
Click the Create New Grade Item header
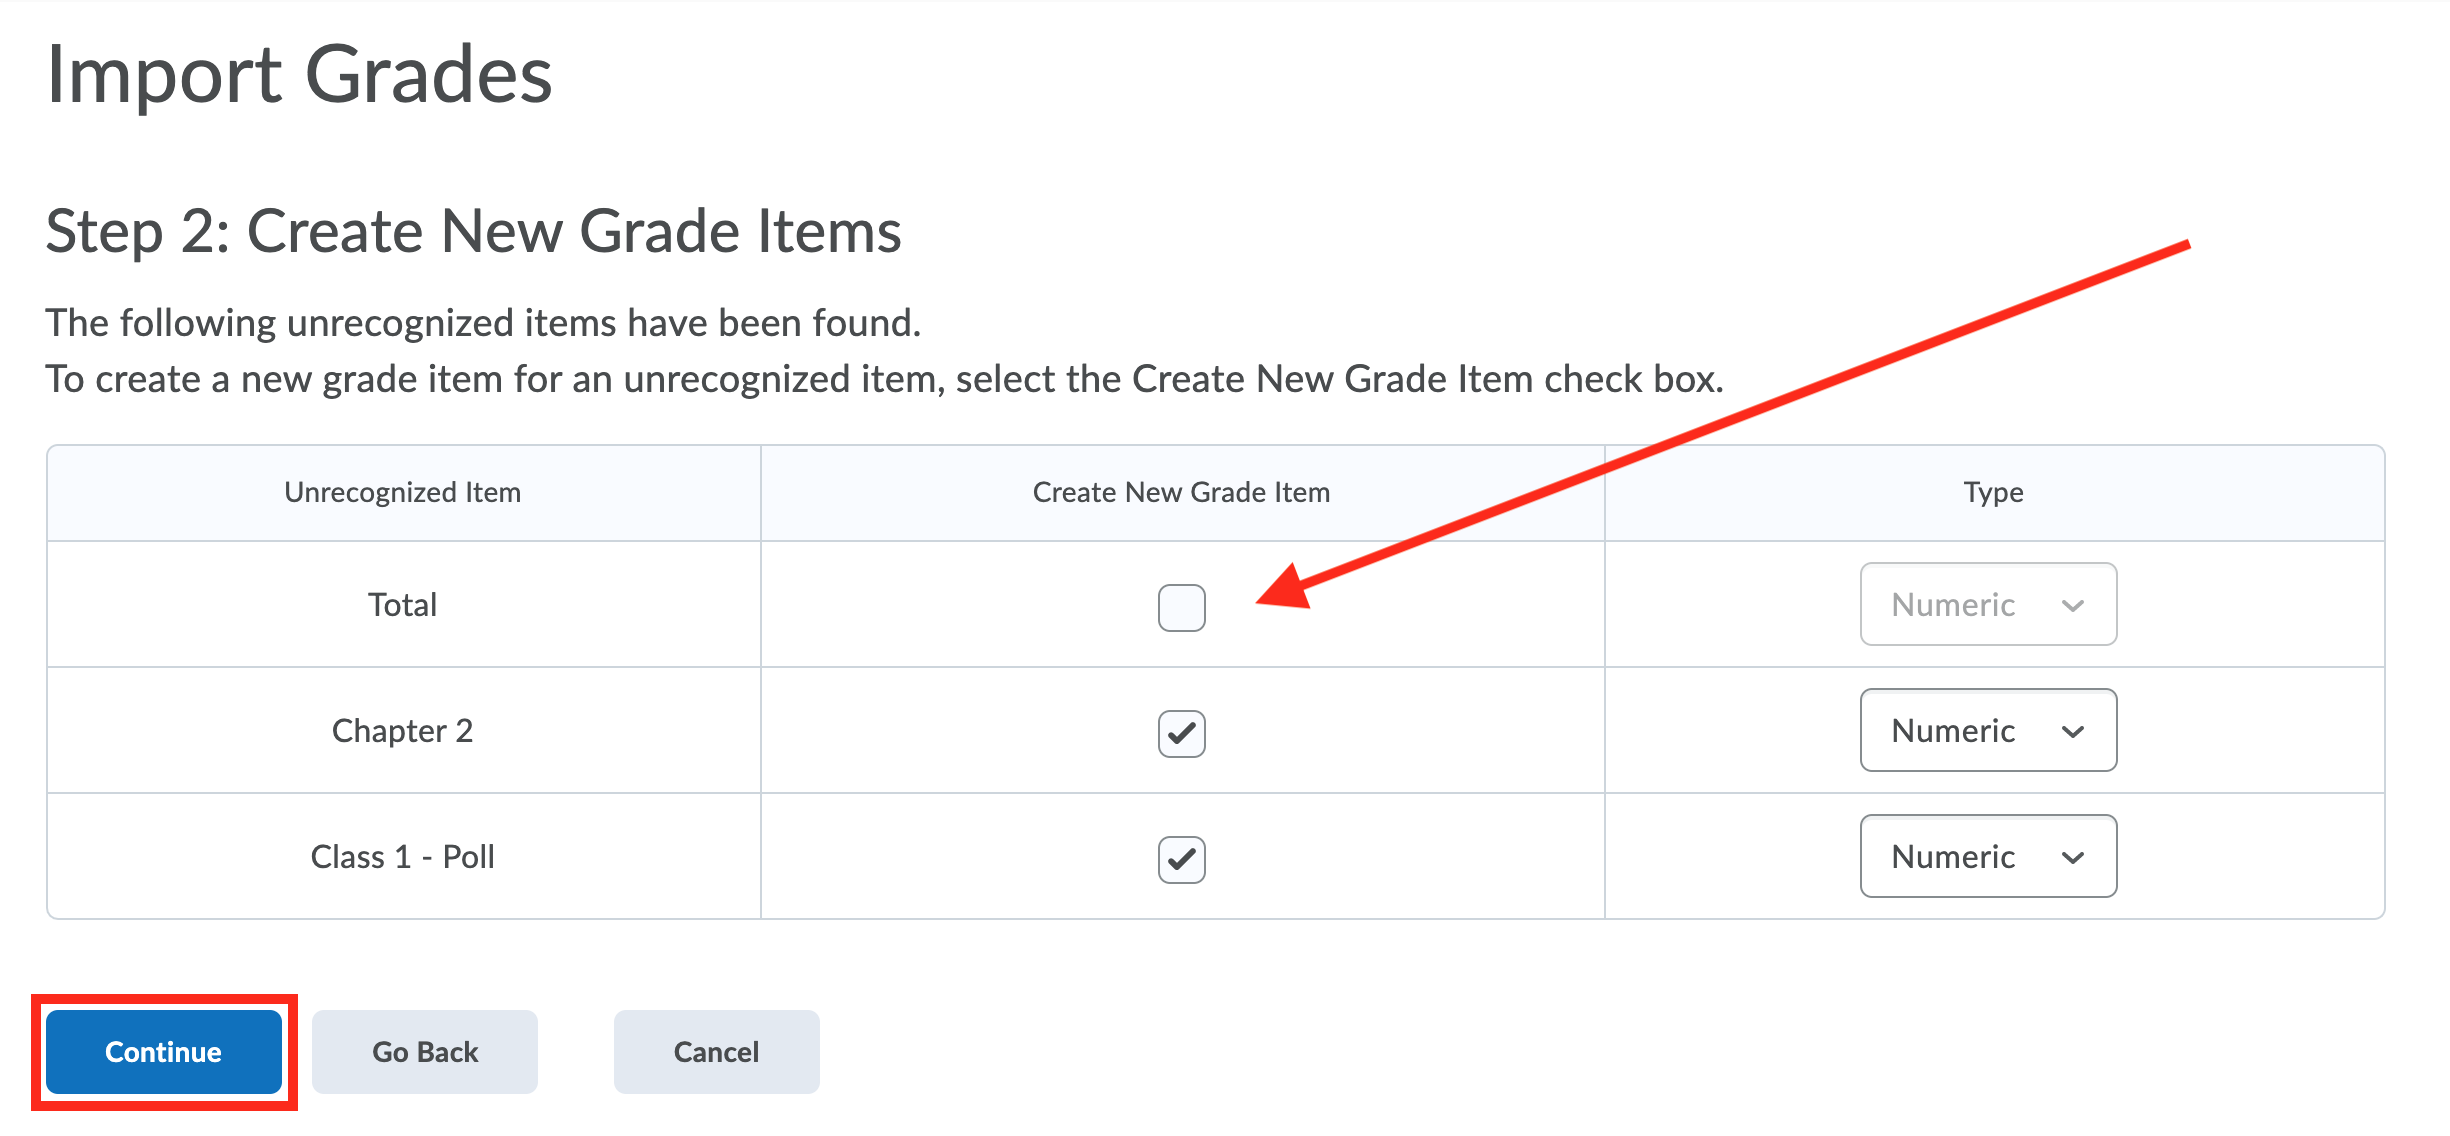[x=1181, y=492]
